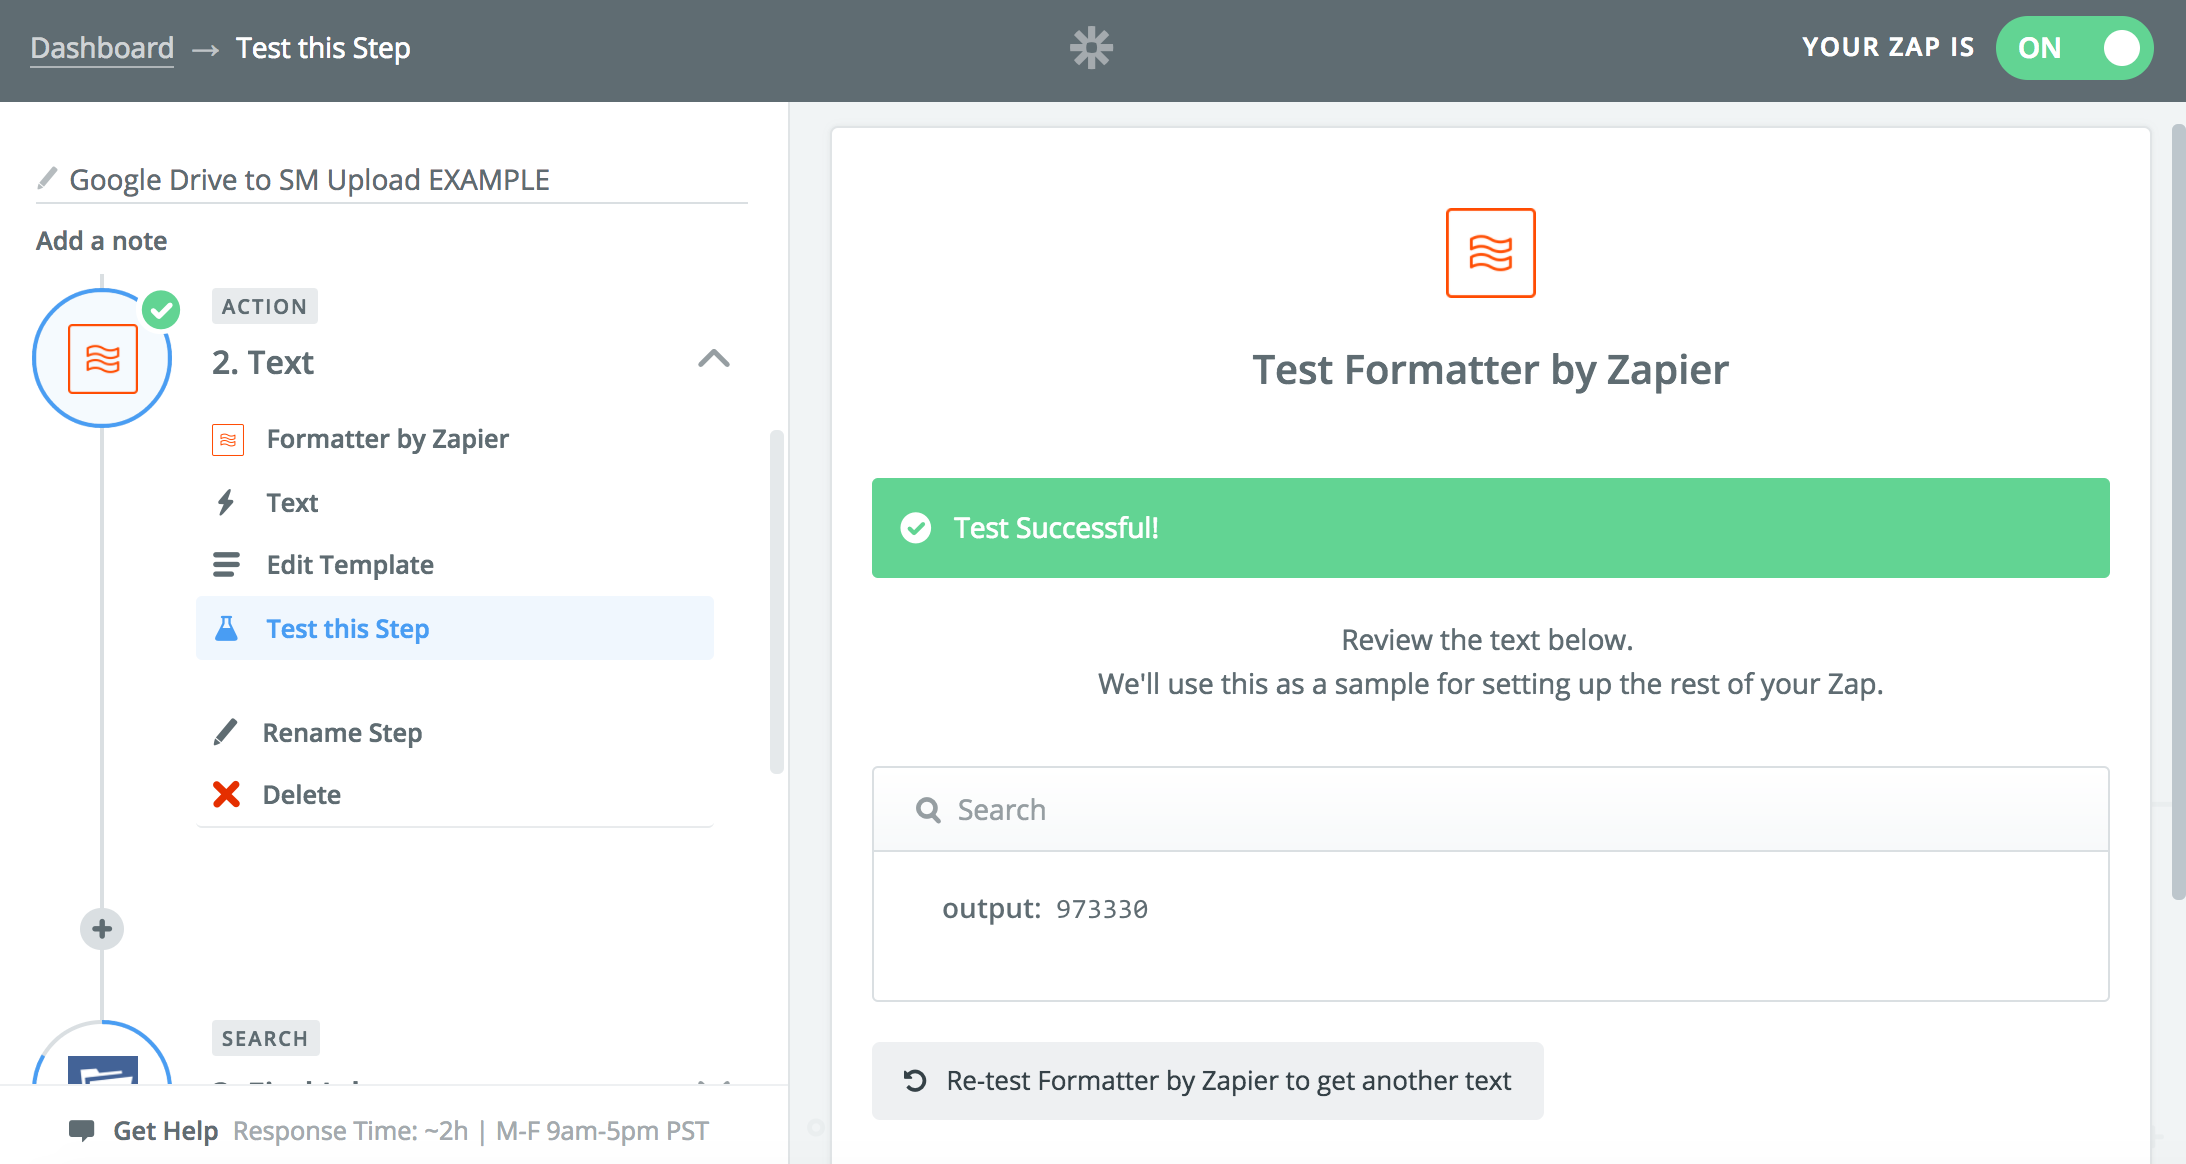Toggle the zap ON switch off
The height and width of the screenshot is (1164, 2186).
tap(2074, 48)
